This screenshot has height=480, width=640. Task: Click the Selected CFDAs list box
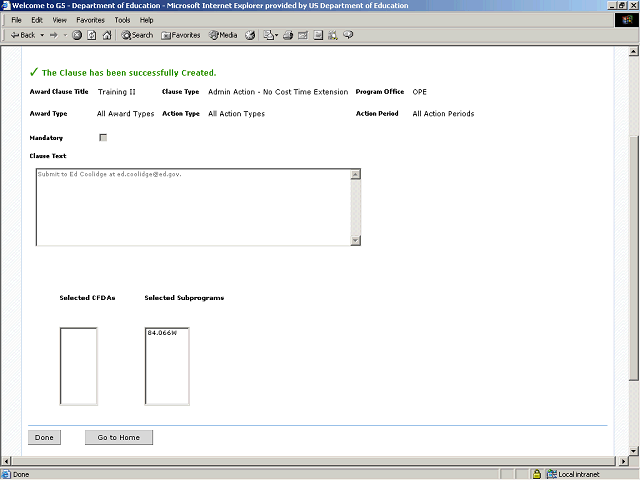point(78,366)
